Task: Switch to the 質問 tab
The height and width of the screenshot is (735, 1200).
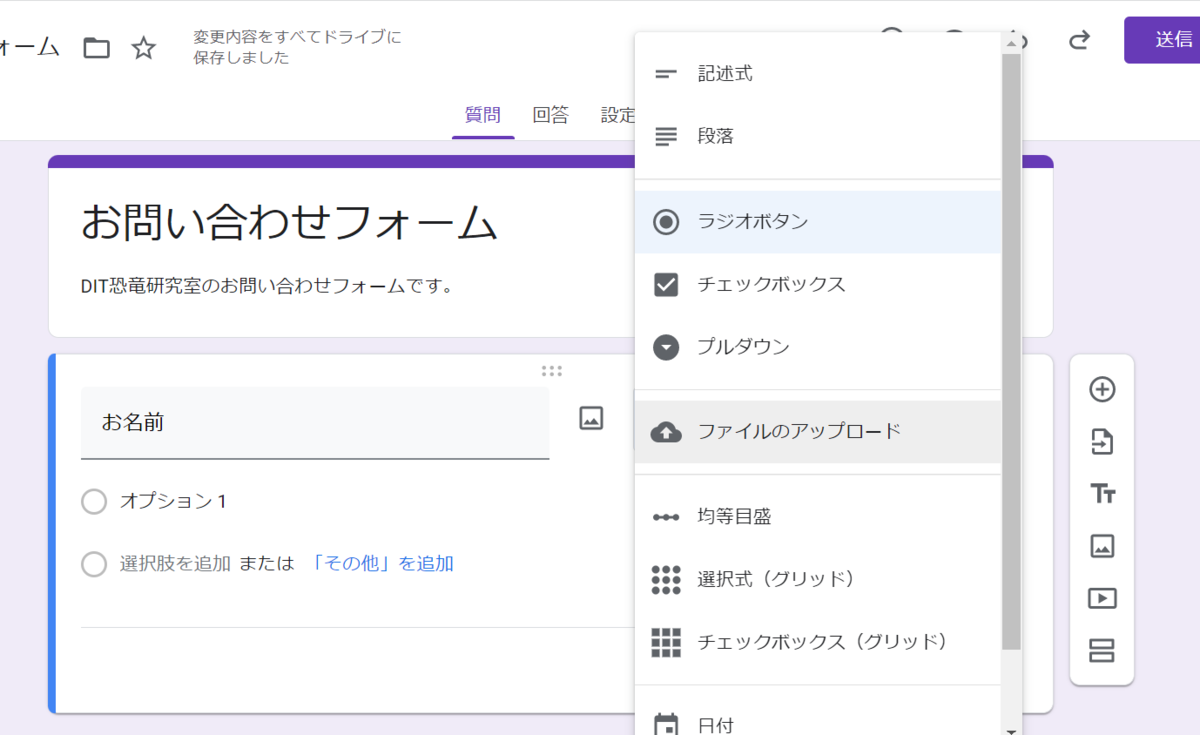Action: click(x=483, y=115)
